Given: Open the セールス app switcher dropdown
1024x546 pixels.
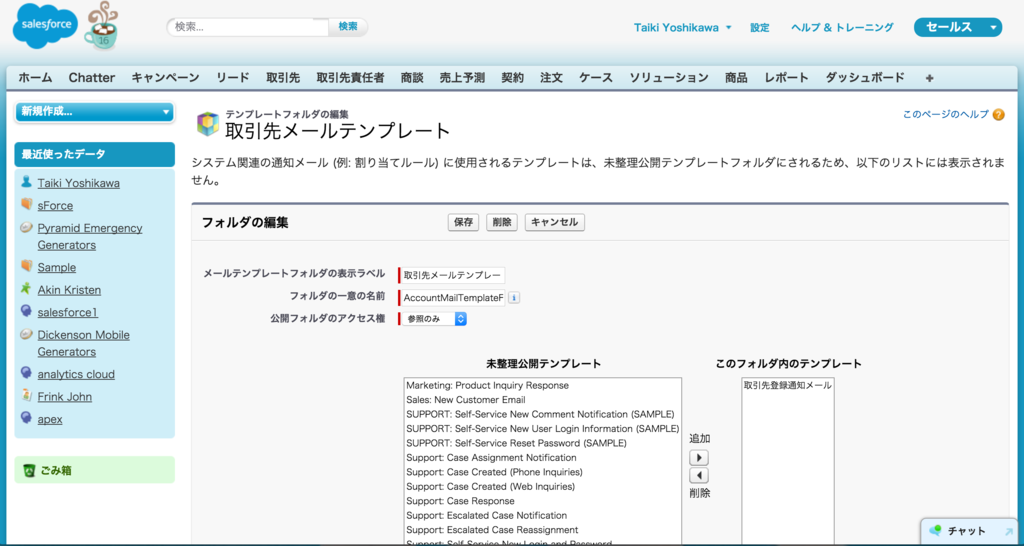Looking at the screenshot, I should point(957,27).
